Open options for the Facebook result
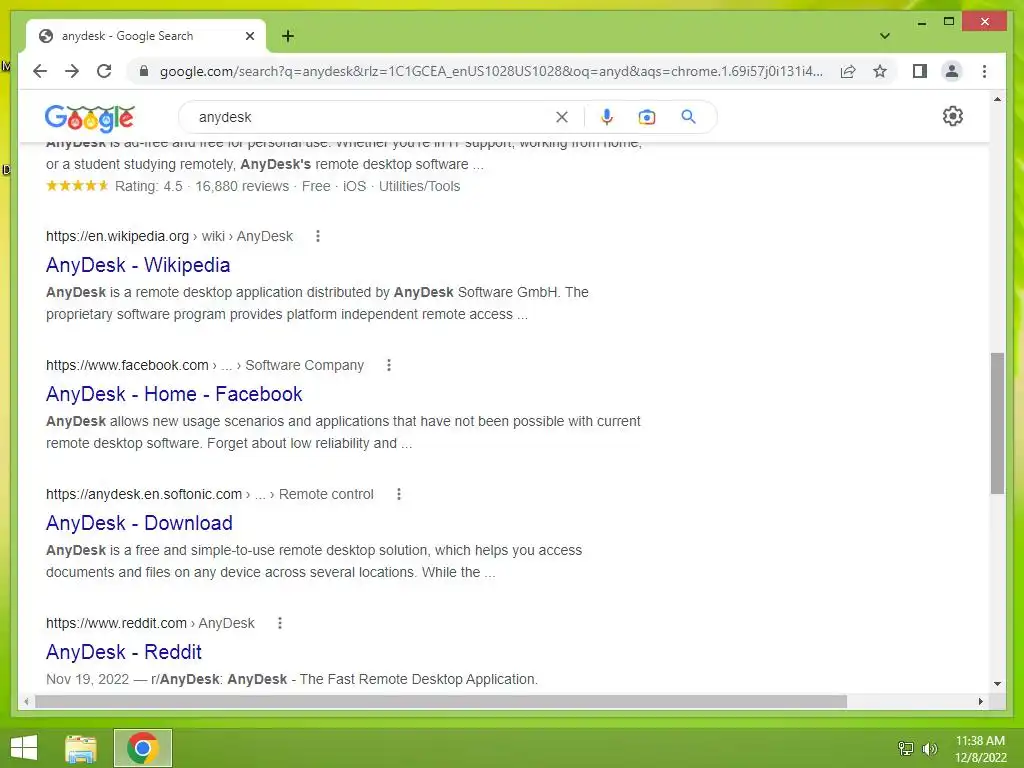 [x=389, y=365]
